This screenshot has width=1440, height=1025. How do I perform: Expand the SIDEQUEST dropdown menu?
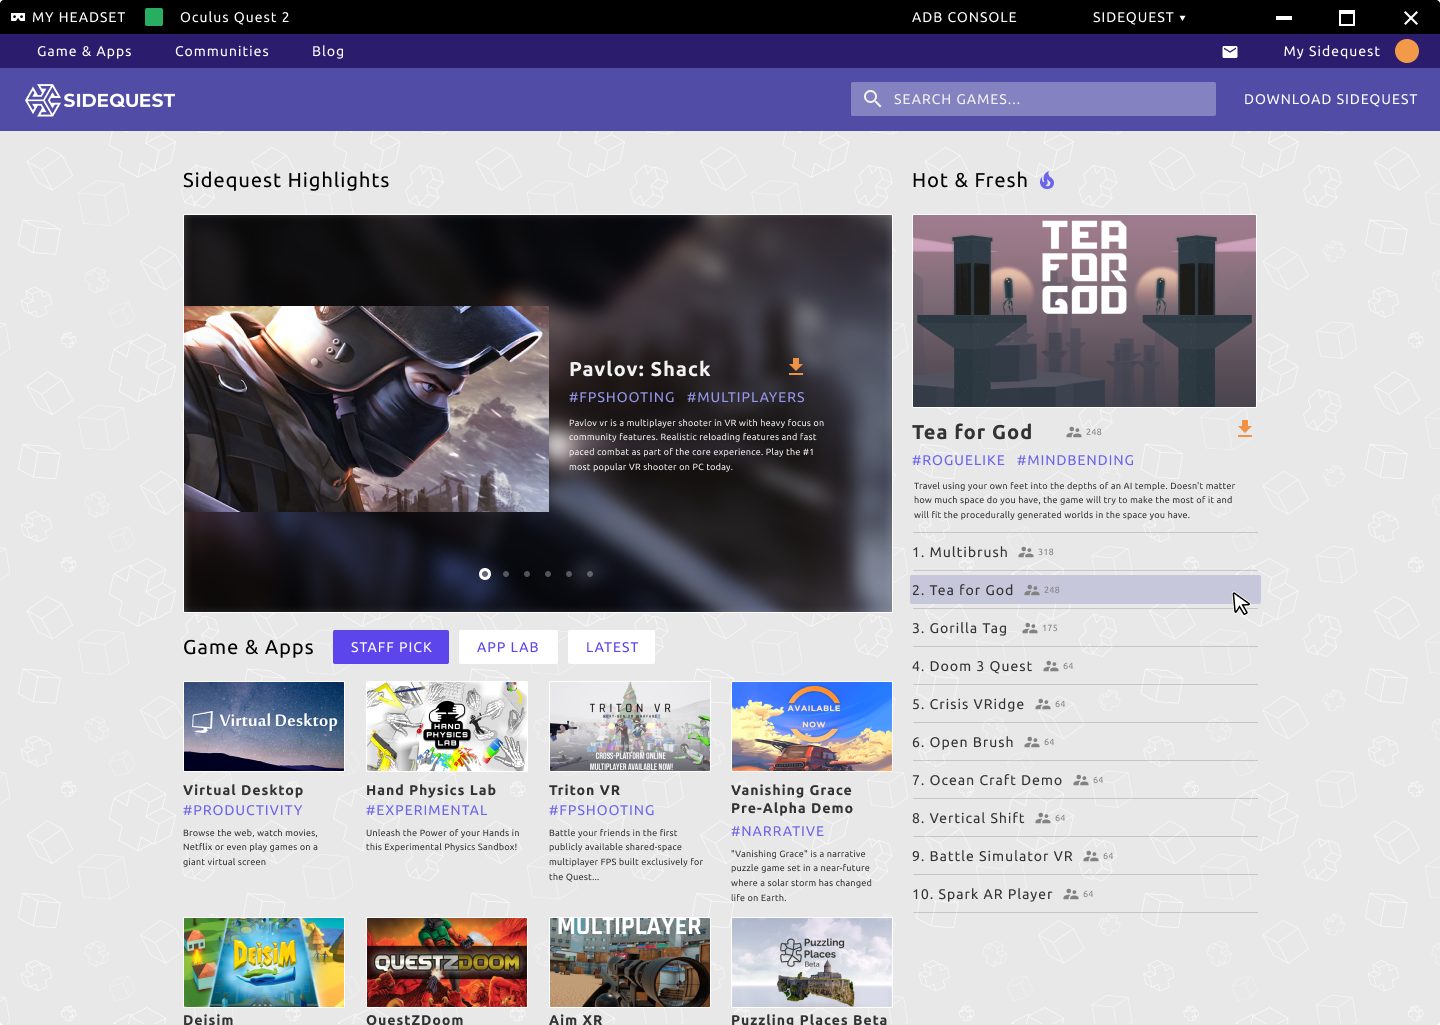(1139, 17)
